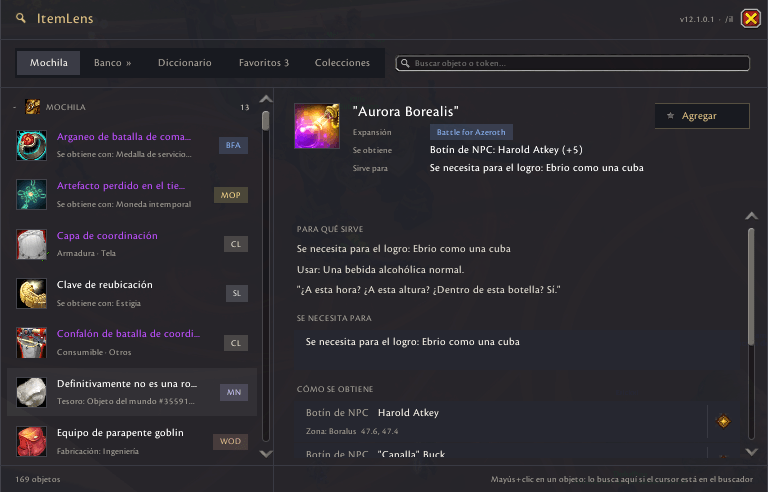Open Artefacto perdido en el tie... item name

(121, 186)
